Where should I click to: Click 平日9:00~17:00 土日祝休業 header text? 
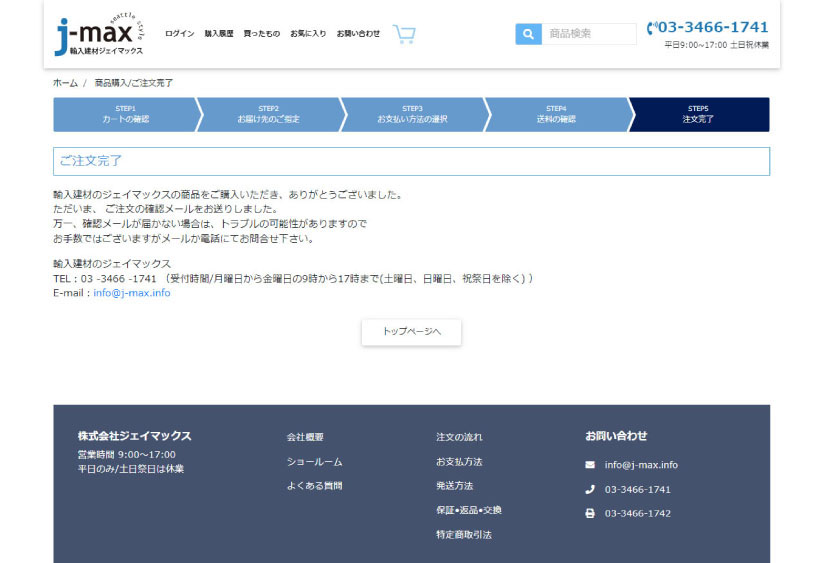click(x=717, y=45)
